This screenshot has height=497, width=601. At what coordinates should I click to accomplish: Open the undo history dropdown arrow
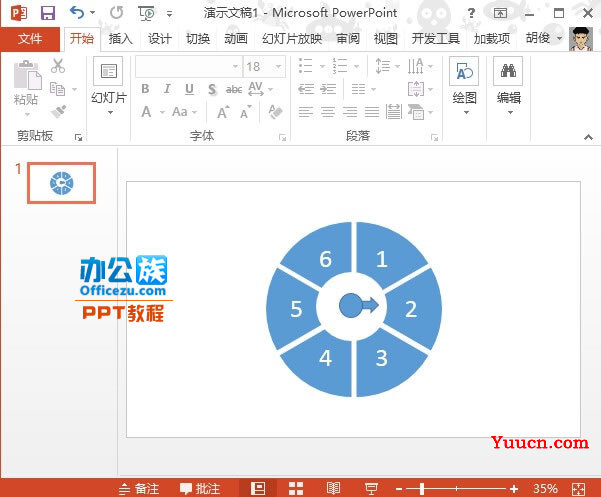click(92, 13)
